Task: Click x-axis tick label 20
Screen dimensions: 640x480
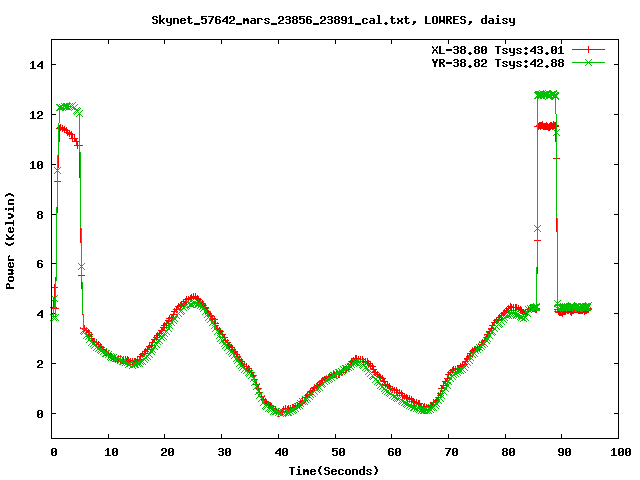Action: (167, 452)
